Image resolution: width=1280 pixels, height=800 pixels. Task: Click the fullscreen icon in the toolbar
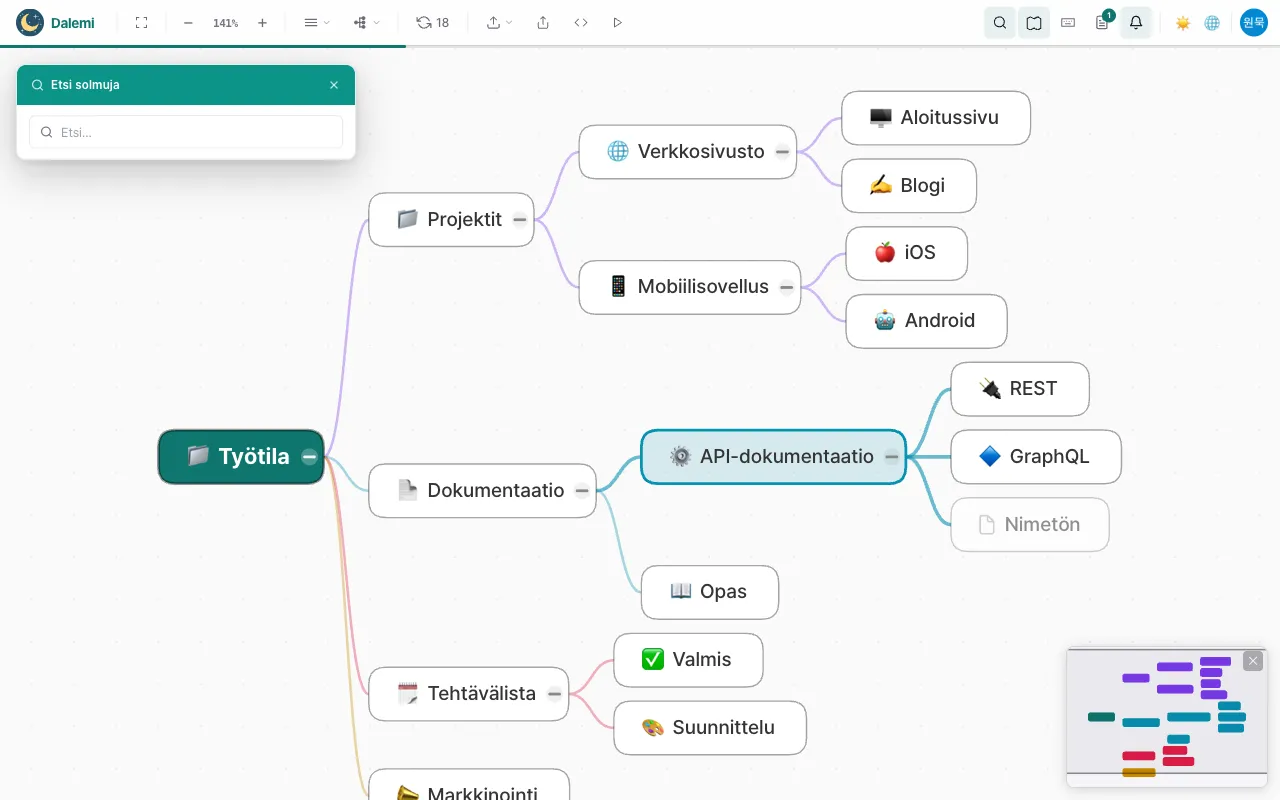point(141,23)
